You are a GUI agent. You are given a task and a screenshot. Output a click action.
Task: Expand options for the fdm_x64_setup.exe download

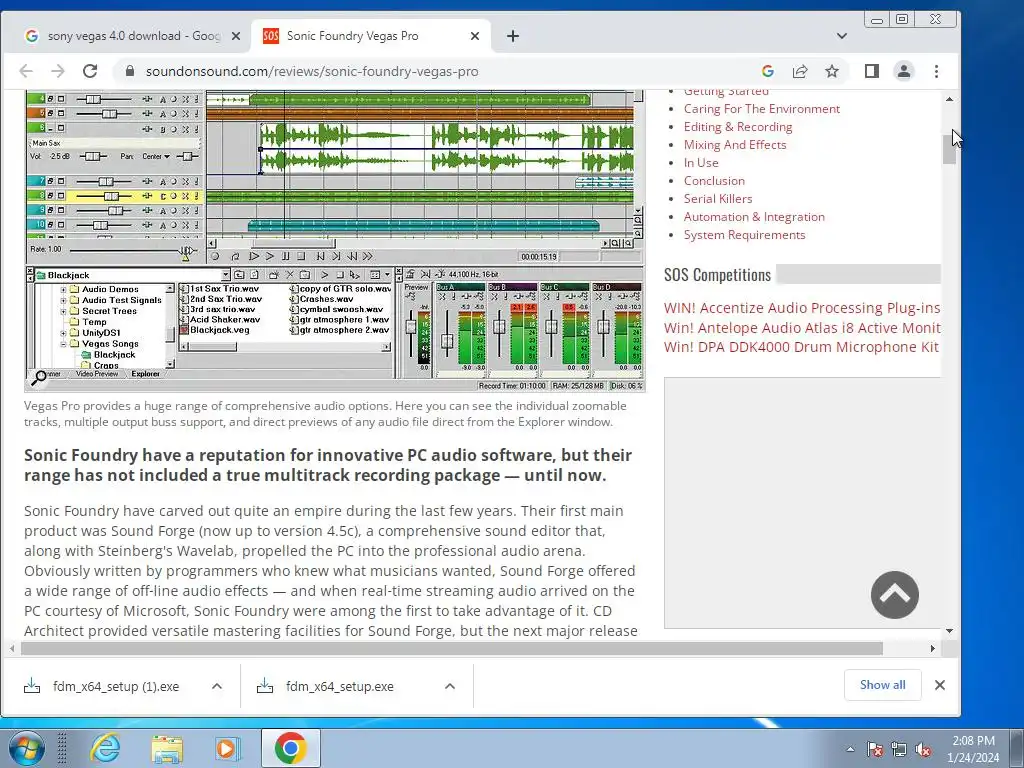tap(450, 686)
